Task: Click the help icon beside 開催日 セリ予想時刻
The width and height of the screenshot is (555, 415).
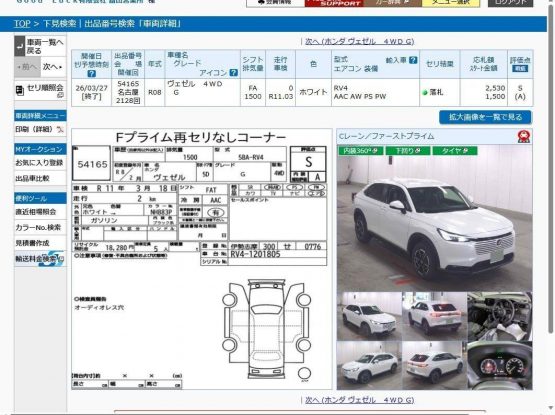Action: pyautogui.click(x=91, y=74)
